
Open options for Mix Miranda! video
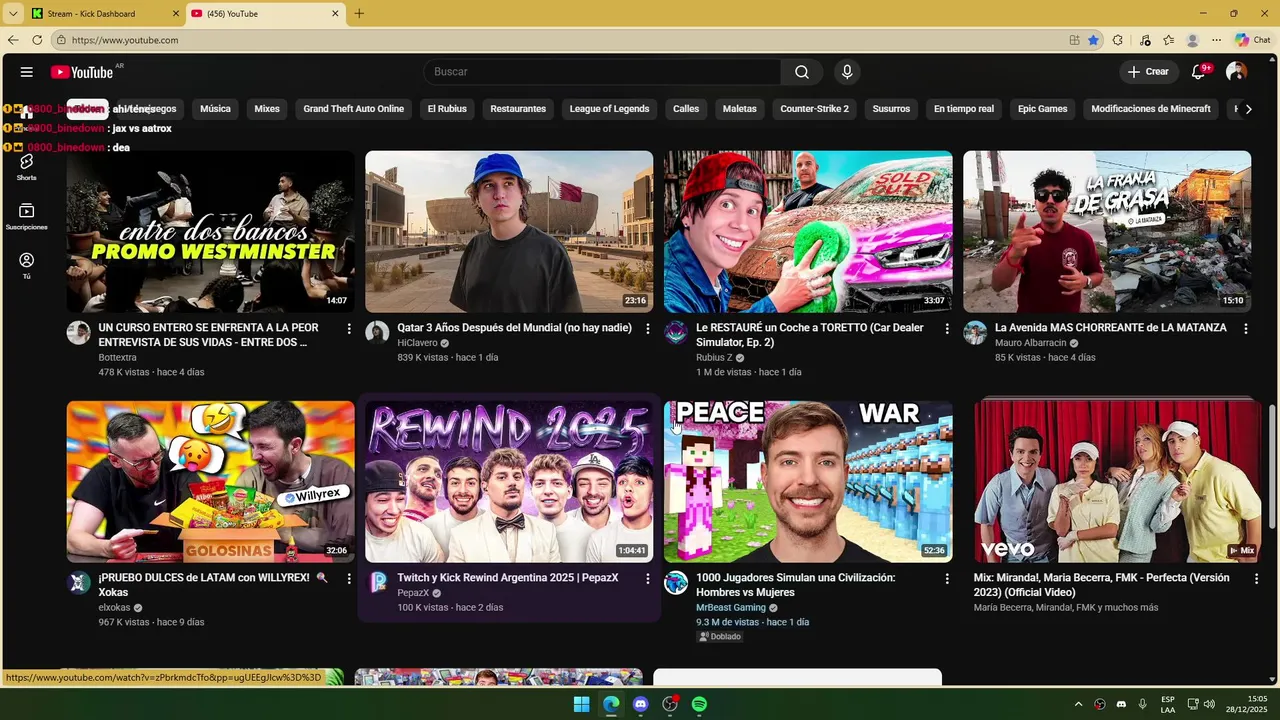pyautogui.click(x=1256, y=578)
